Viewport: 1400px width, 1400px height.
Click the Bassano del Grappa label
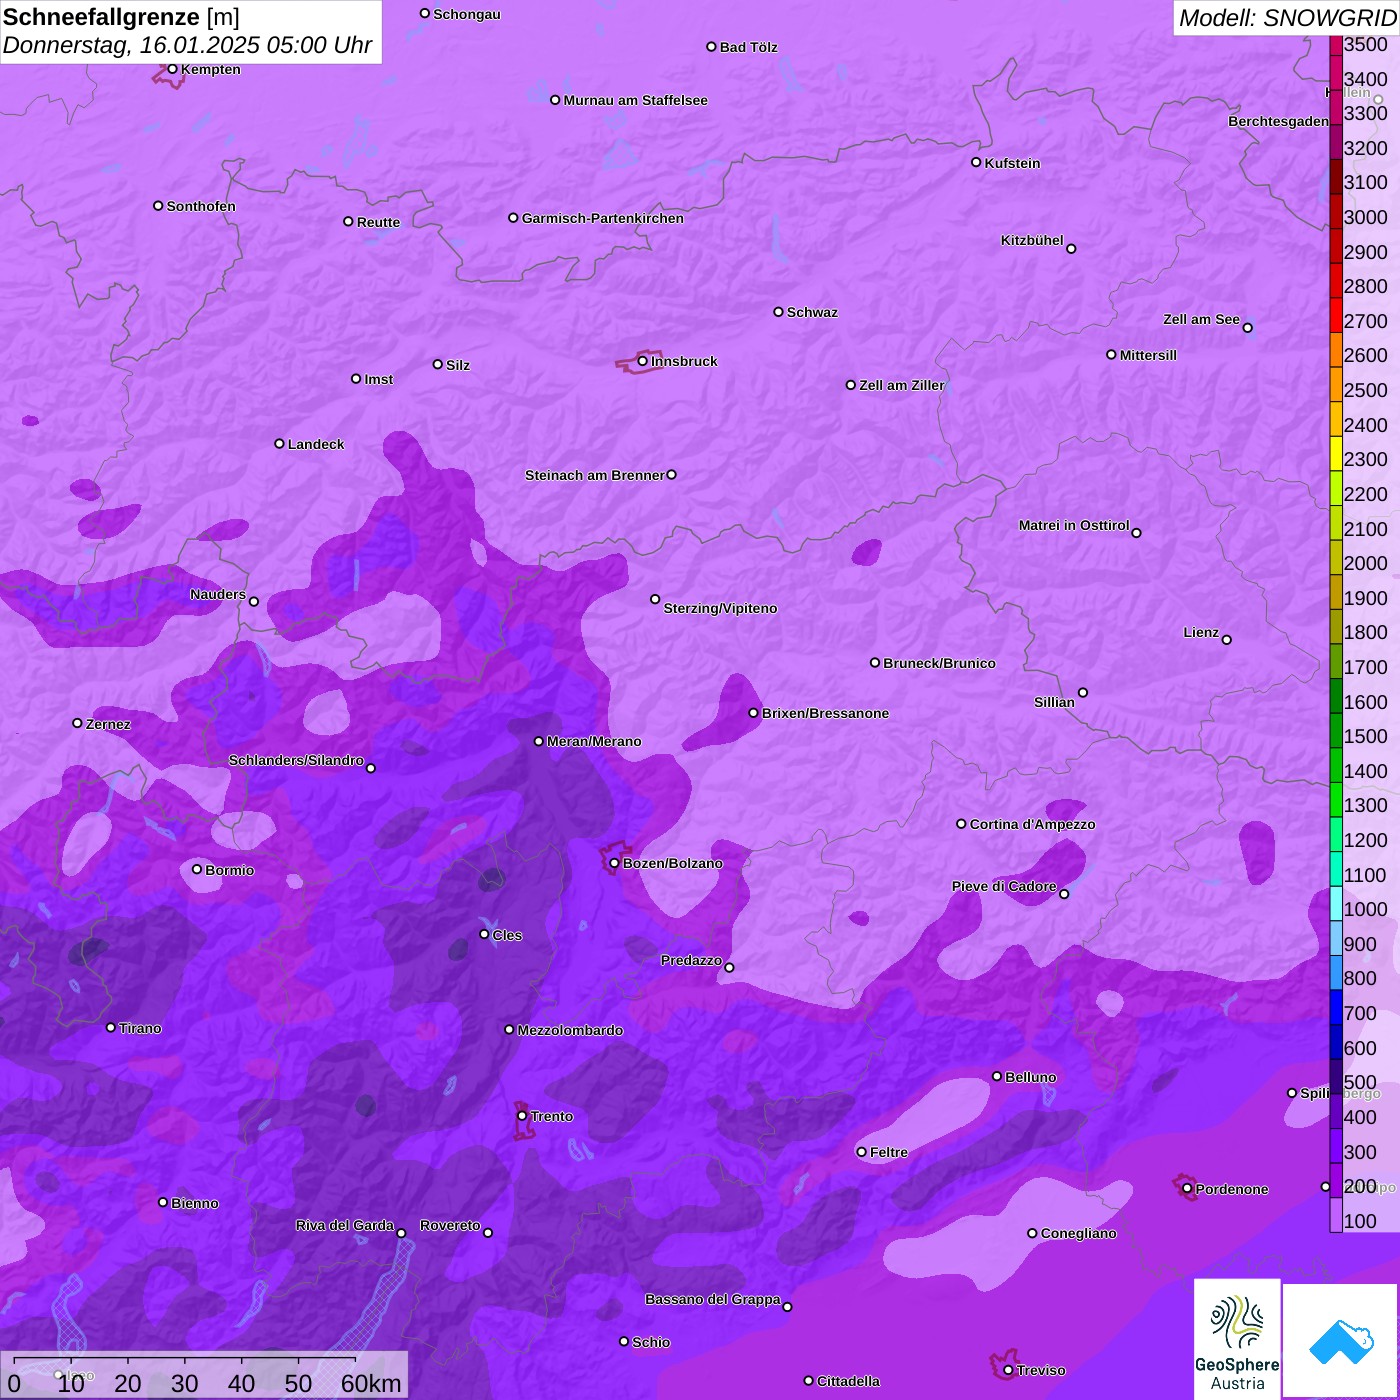tap(713, 1299)
